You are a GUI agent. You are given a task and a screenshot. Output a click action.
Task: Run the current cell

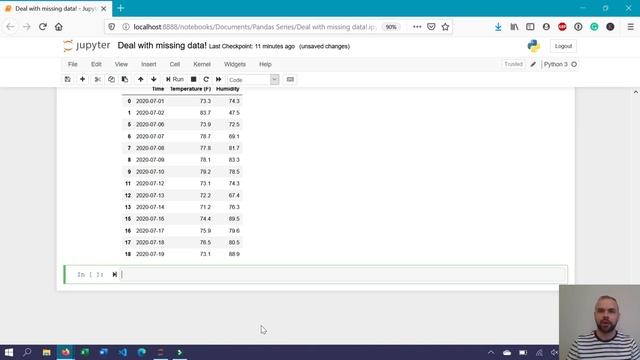click(x=175, y=79)
